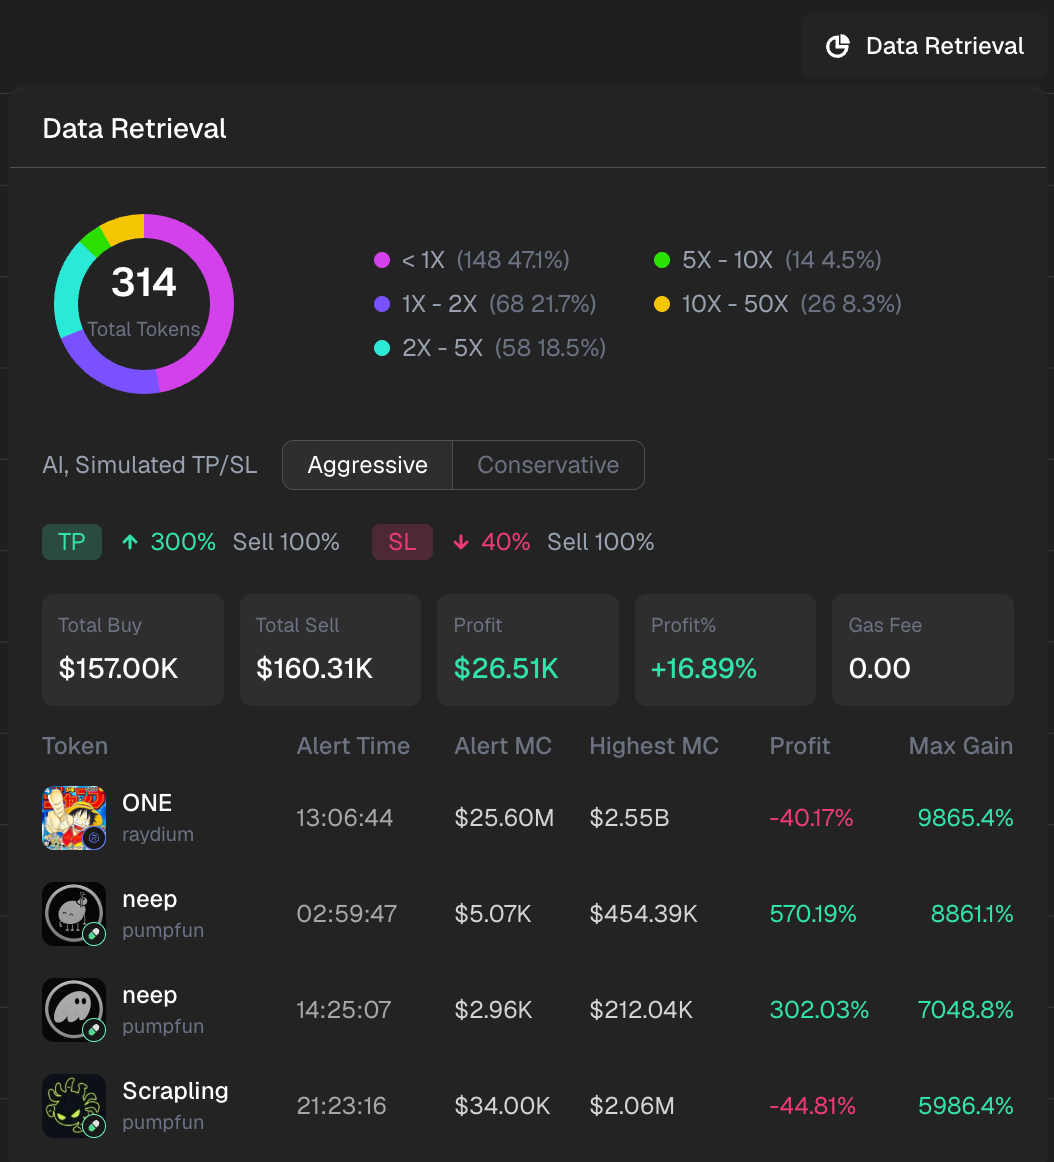Click the red down arrow beside 40%

click(x=461, y=542)
